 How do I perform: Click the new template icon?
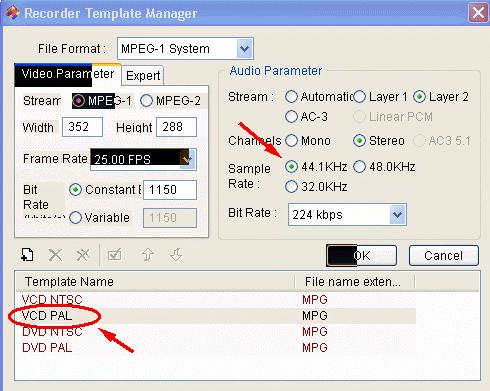click(27, 255)
